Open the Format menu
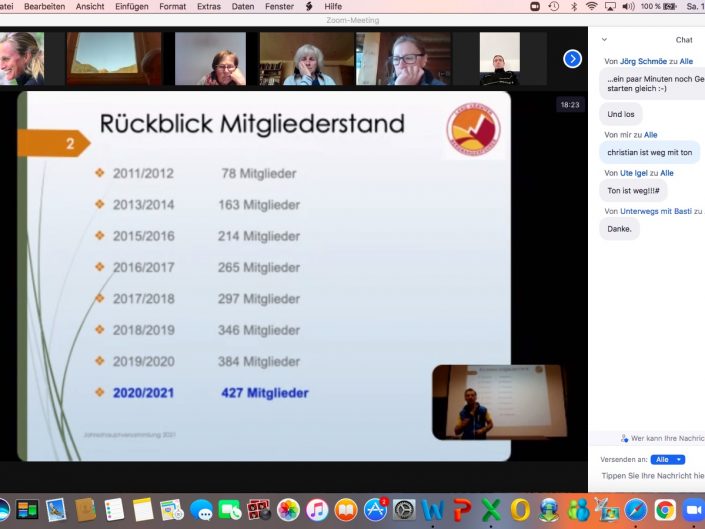 pos(172,6)
